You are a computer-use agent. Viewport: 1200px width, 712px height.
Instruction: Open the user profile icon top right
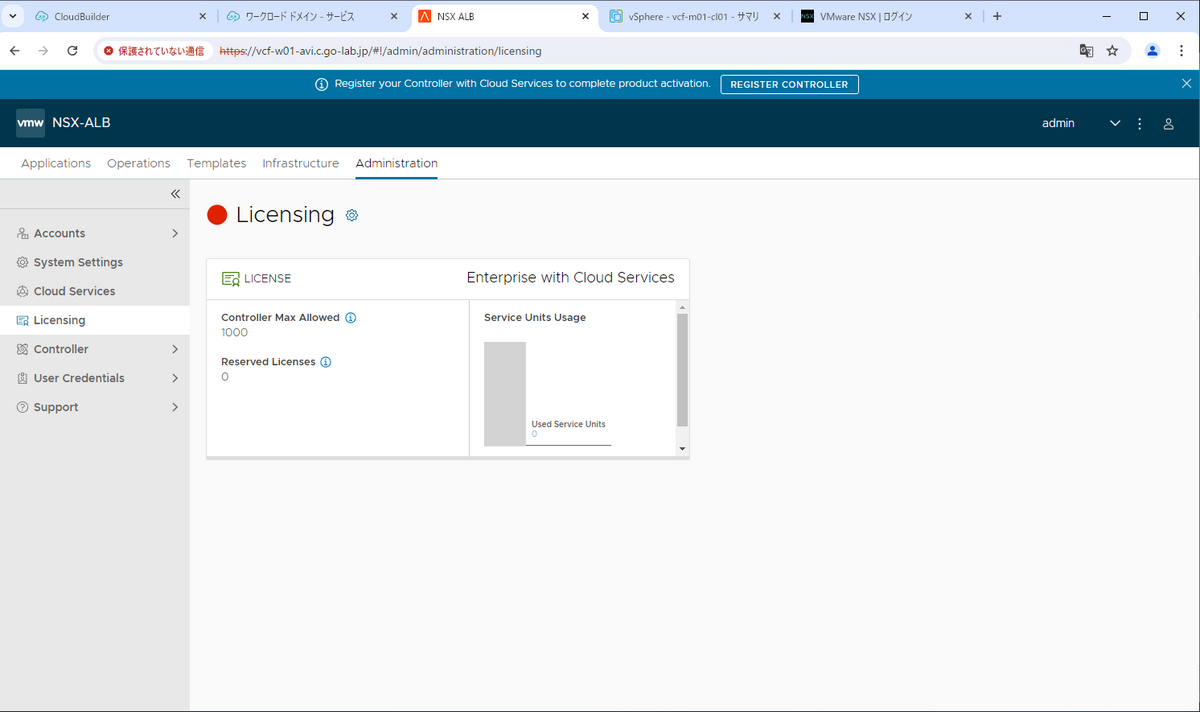1168,122
